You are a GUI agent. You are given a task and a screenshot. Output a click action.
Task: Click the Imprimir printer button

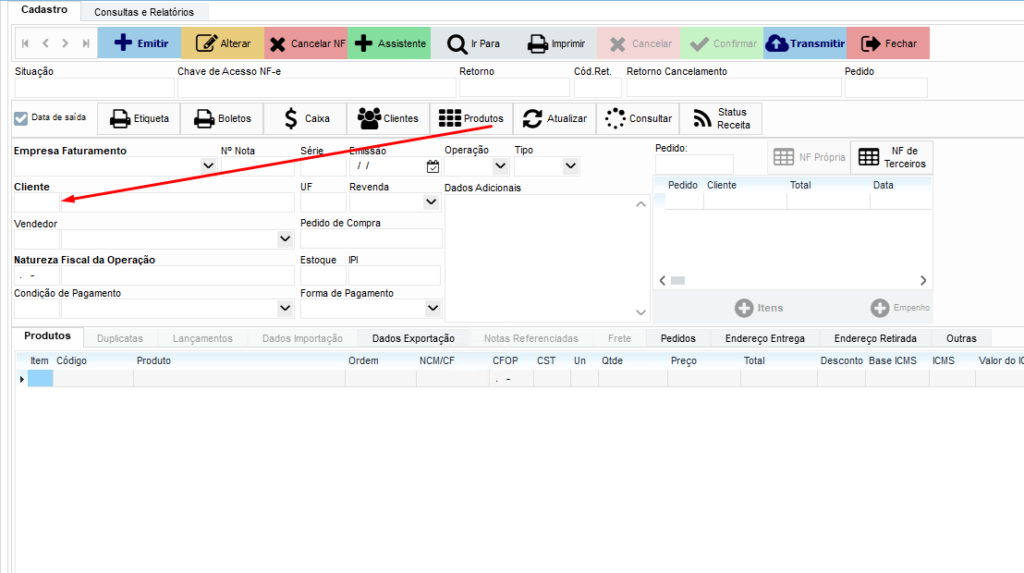click(x=556, y=43)
